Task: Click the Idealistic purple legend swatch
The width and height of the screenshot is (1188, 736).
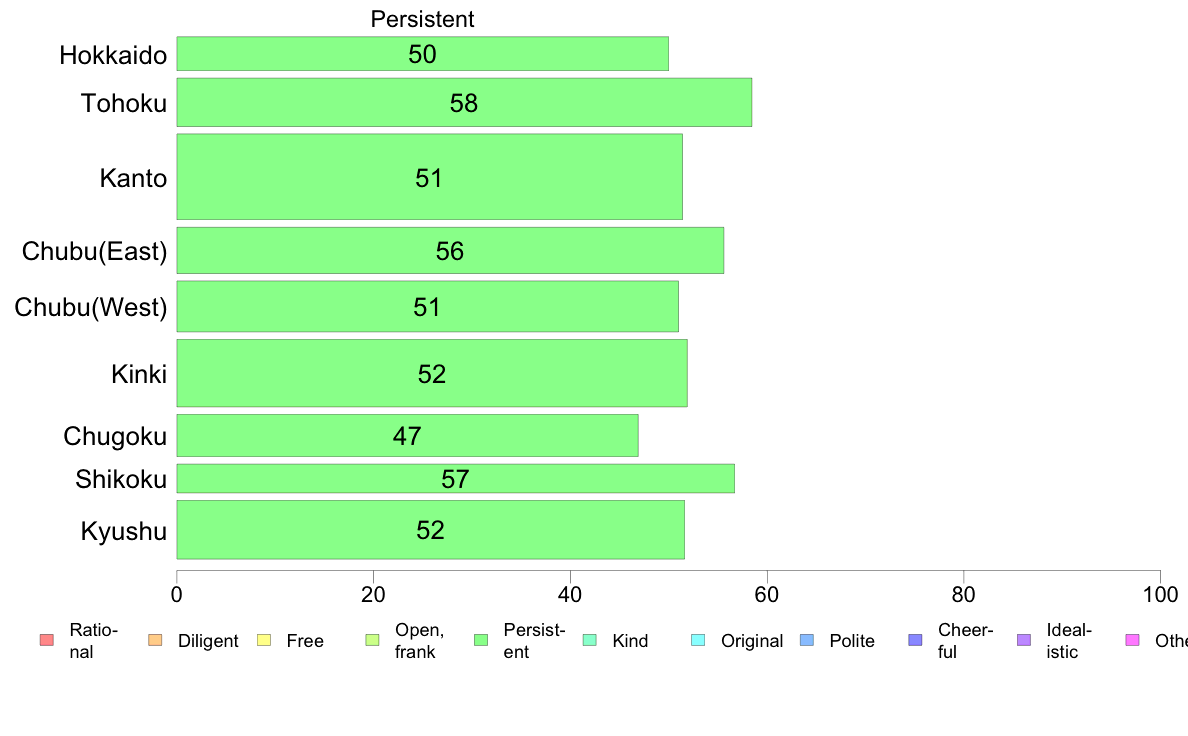Action: (1024, 640)
